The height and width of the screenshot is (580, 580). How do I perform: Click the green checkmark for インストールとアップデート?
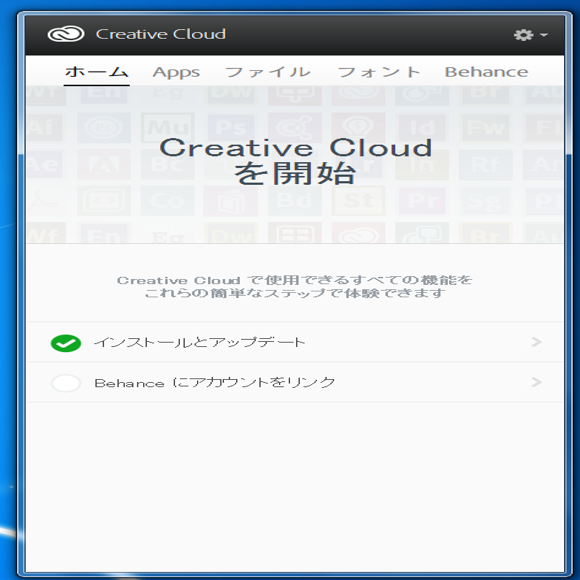coord(66,343)
